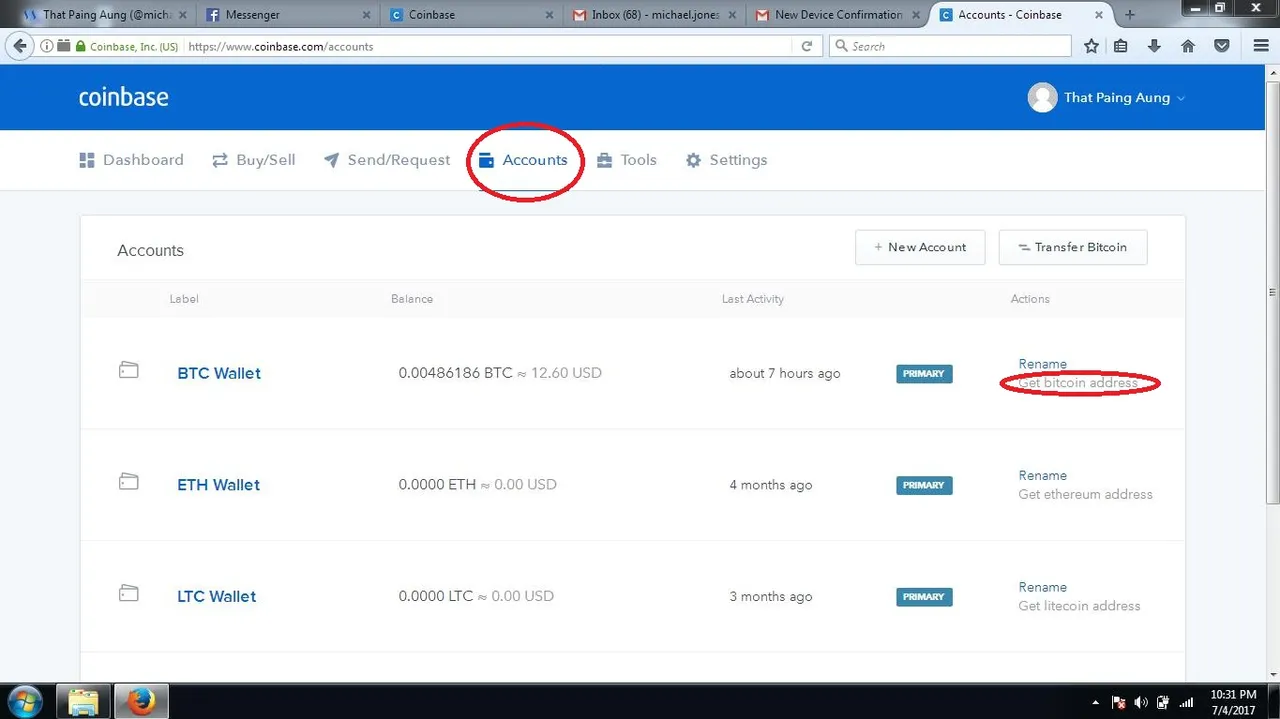Bookmark this page with the star icon
Screen dimensions: 1280x719
tap(1092, 46)
